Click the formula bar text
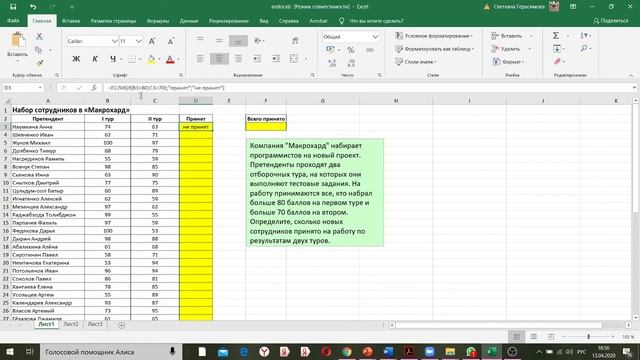Viewport: 640px width, 360px height. tap(167, 88)
